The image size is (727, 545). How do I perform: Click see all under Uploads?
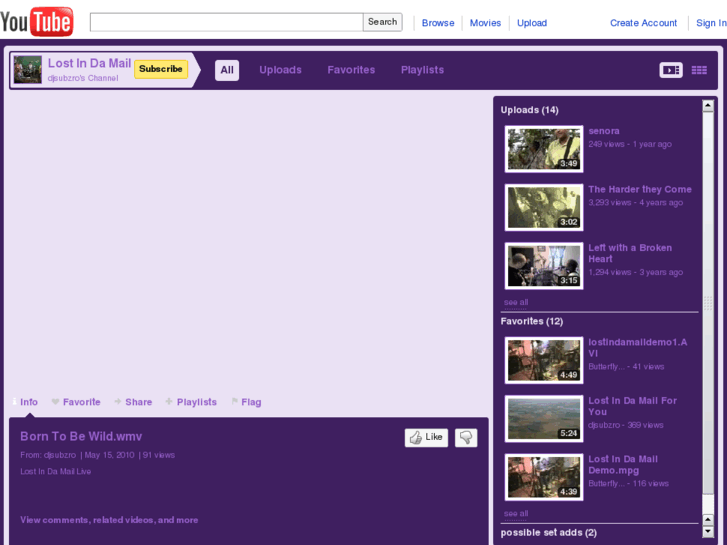516,302
